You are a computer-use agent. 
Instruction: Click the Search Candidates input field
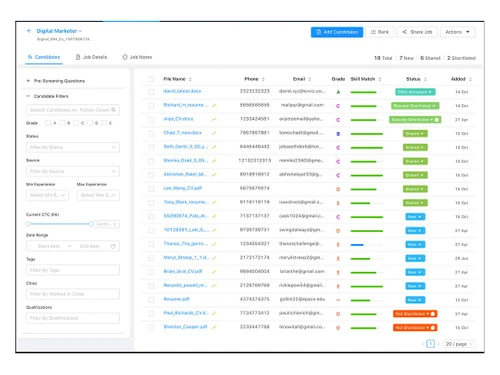(73, 110)
